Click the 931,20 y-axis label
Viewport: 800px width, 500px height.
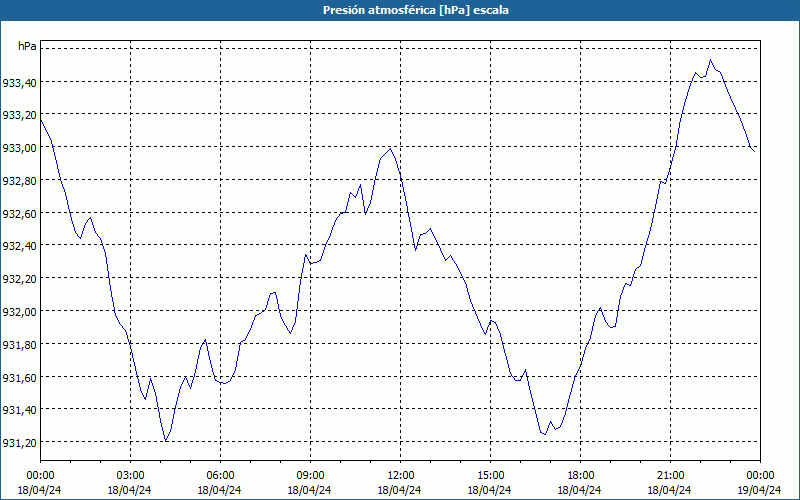pos(19,442)
